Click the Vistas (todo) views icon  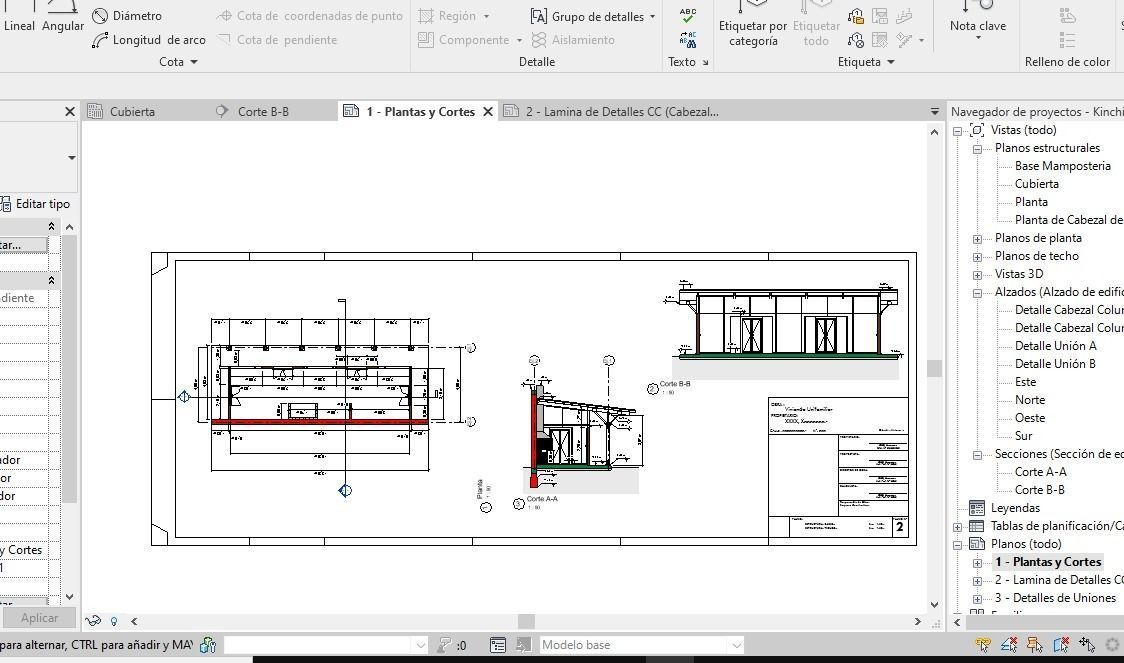coord(977,130)
